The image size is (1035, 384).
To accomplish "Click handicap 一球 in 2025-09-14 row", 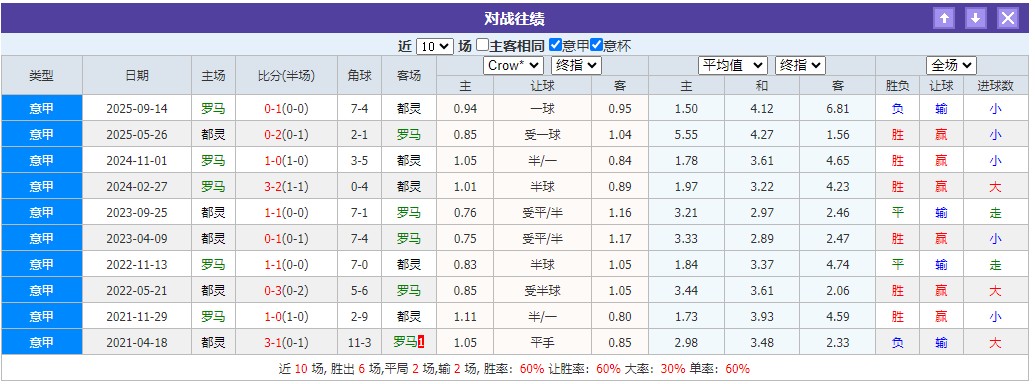I will [542, 109].
